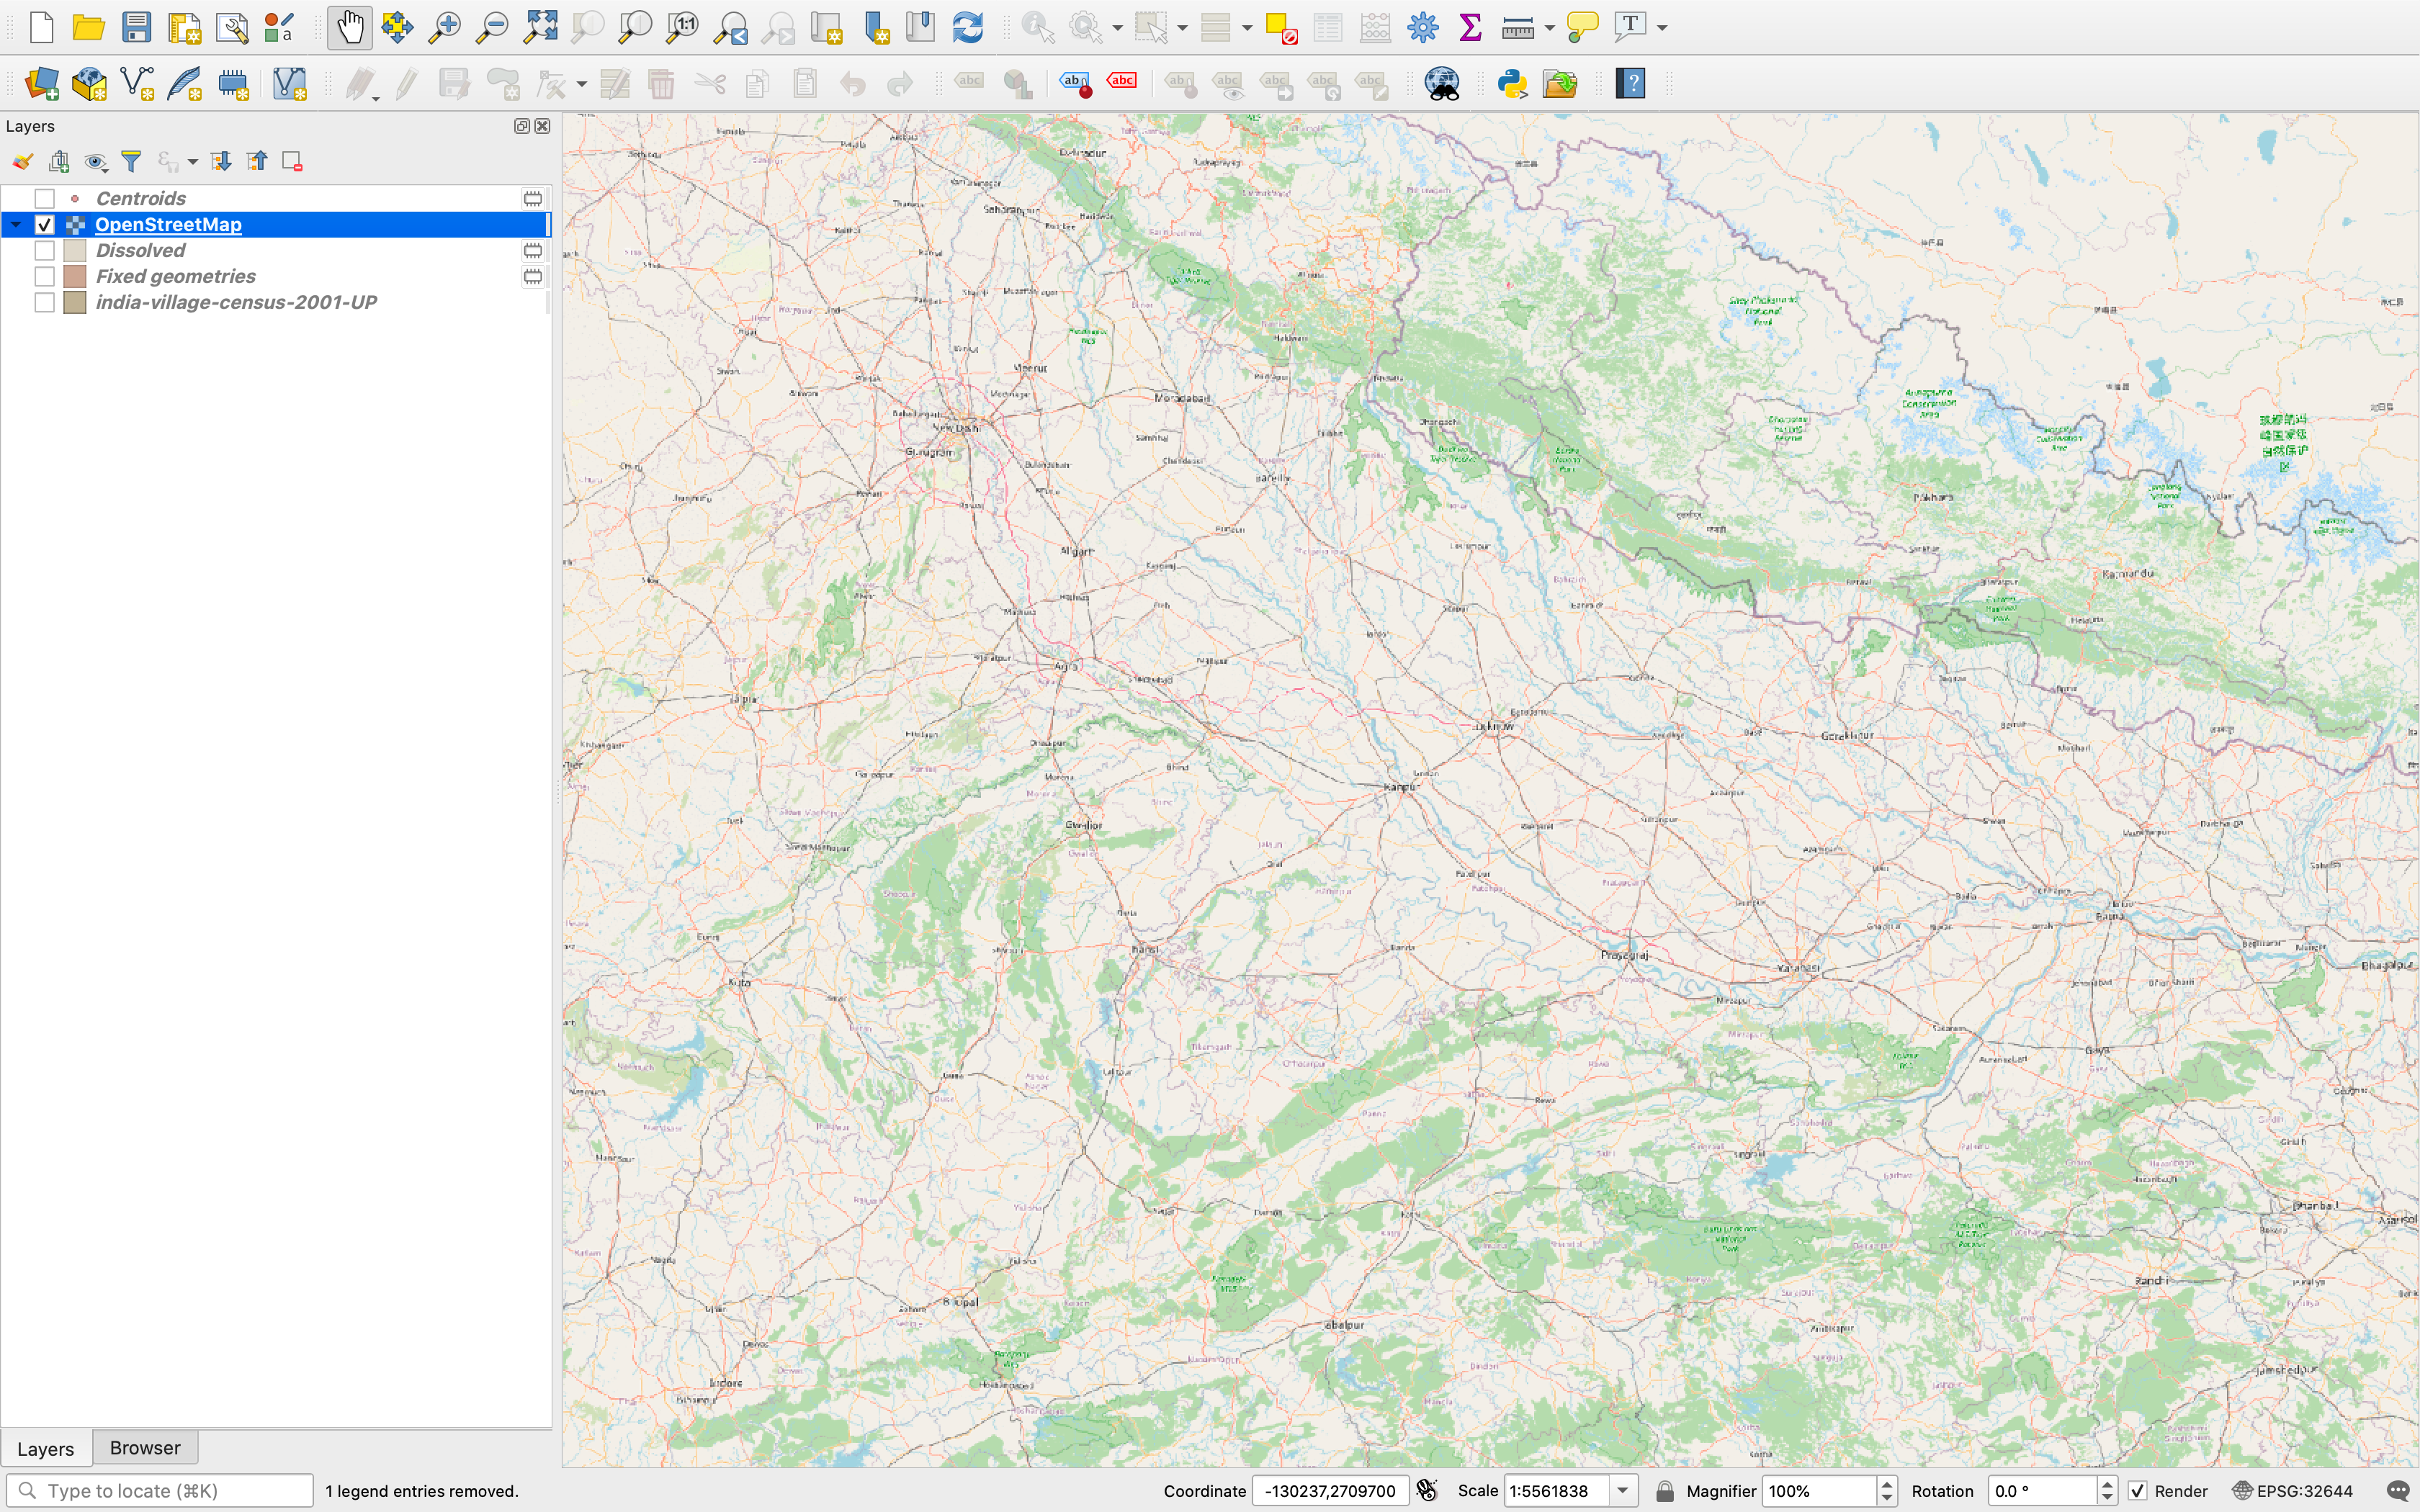Open the text annotation tool dropdown arrow

[1662, 28]
